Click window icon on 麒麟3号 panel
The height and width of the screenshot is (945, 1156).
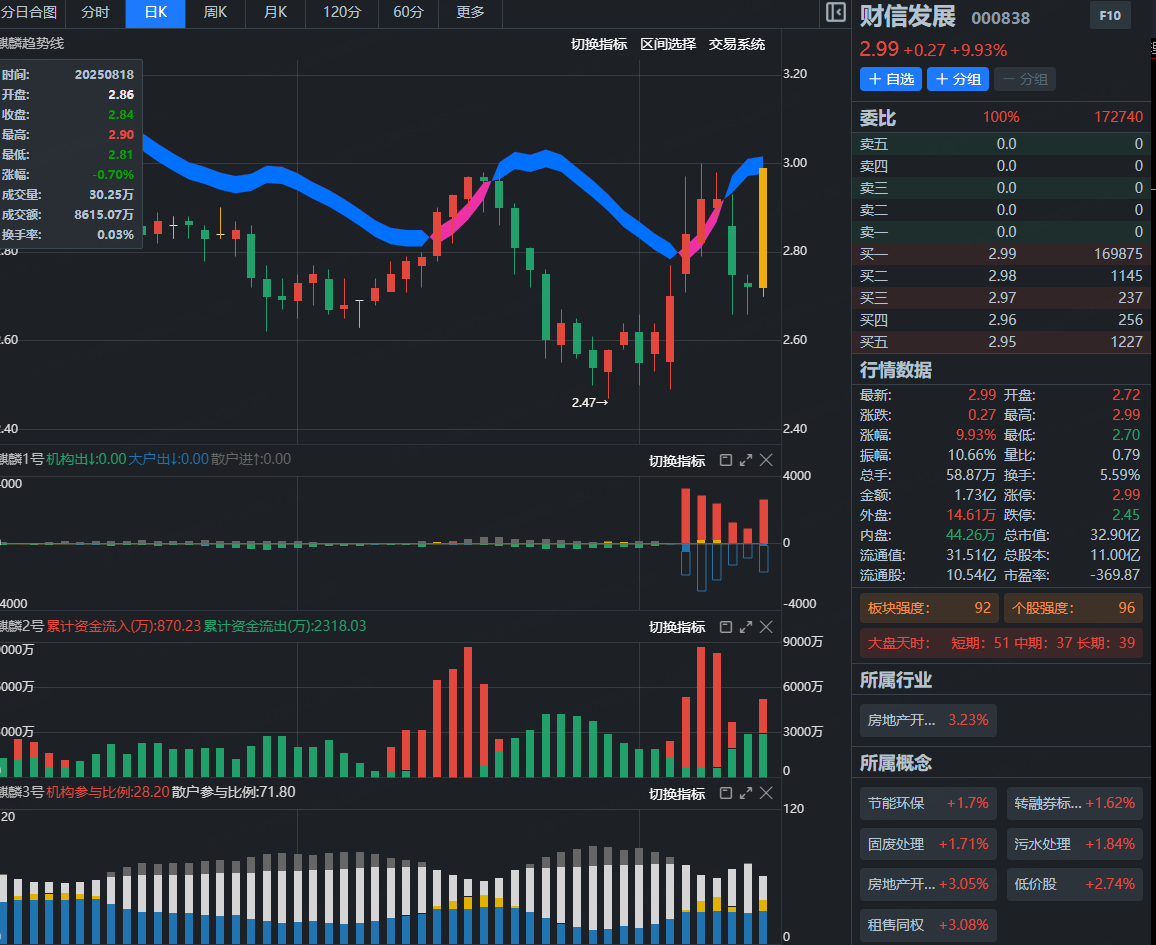[x=726, y=793]
